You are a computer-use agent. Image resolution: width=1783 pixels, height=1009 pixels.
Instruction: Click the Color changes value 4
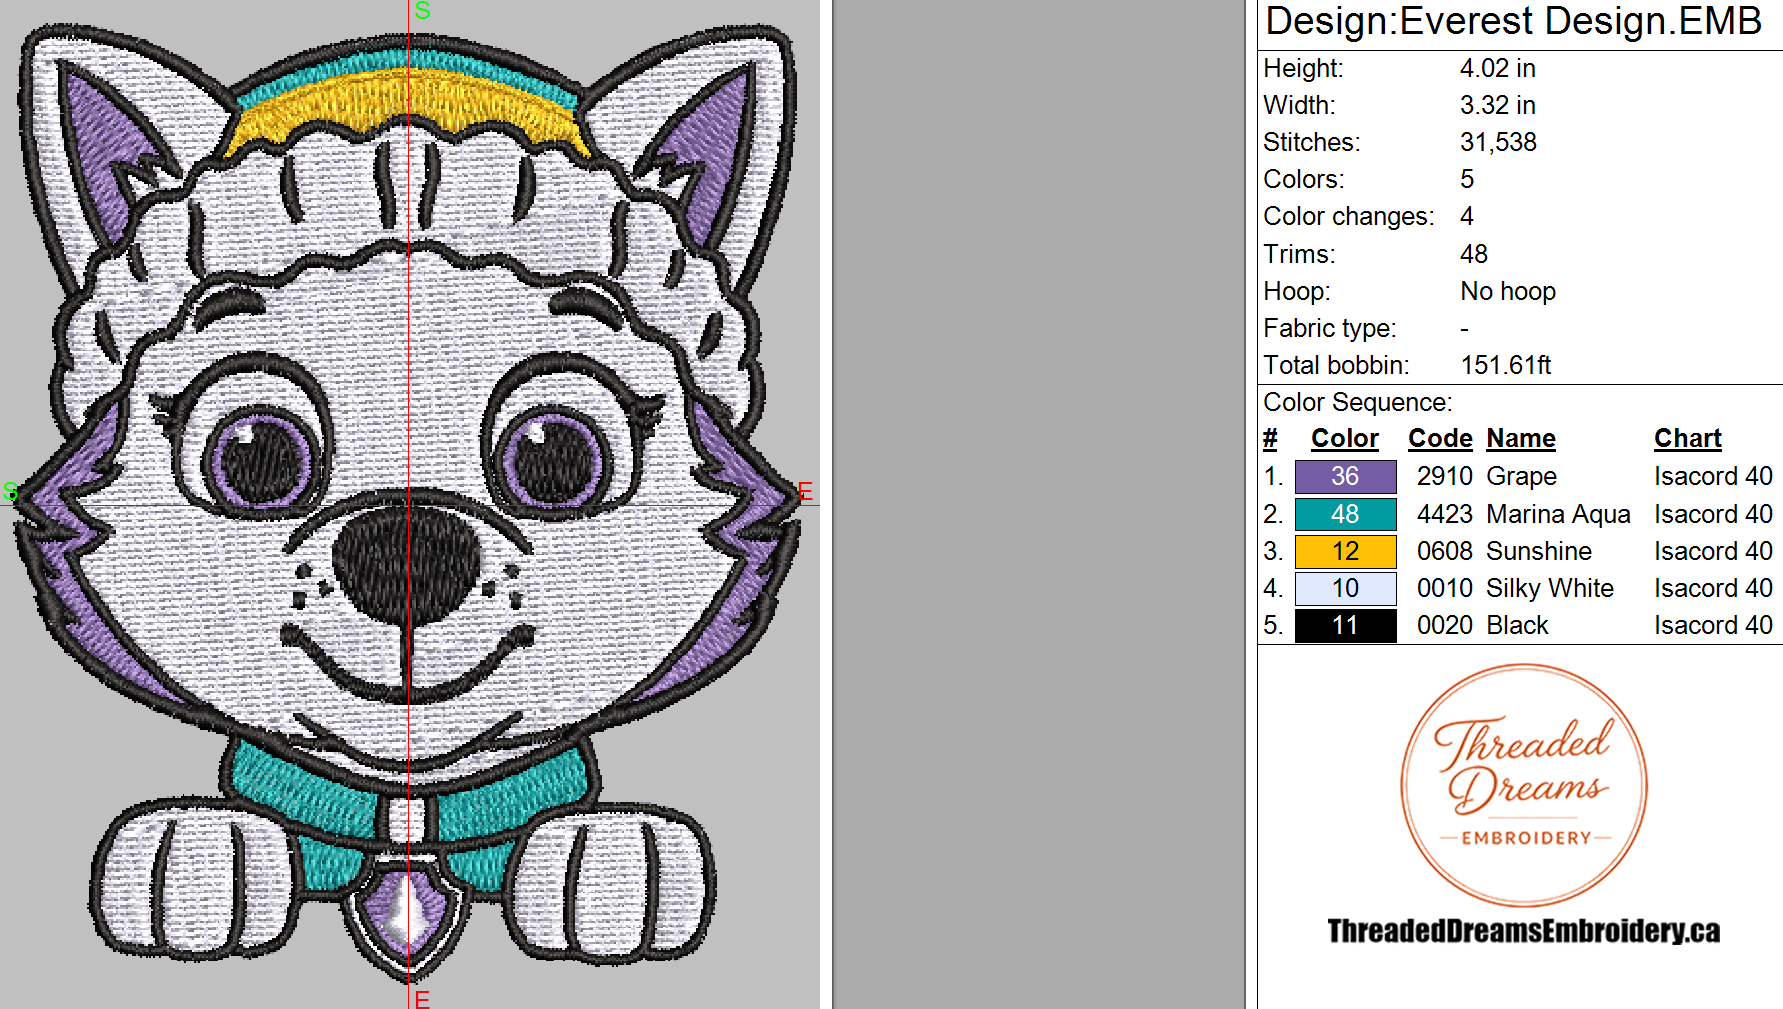tap(1467, 216)
